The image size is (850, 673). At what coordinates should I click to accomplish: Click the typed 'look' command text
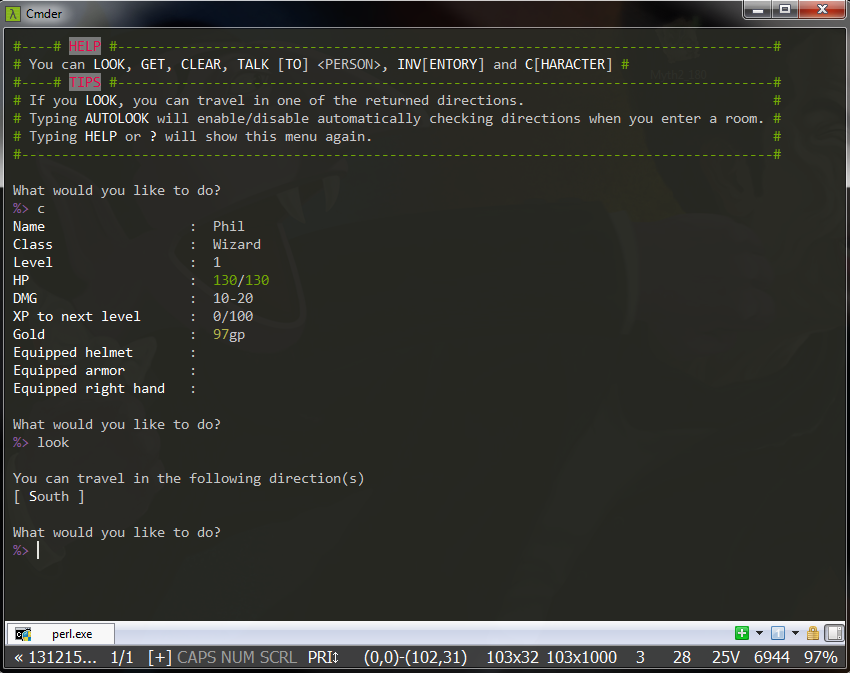point(53,443)
